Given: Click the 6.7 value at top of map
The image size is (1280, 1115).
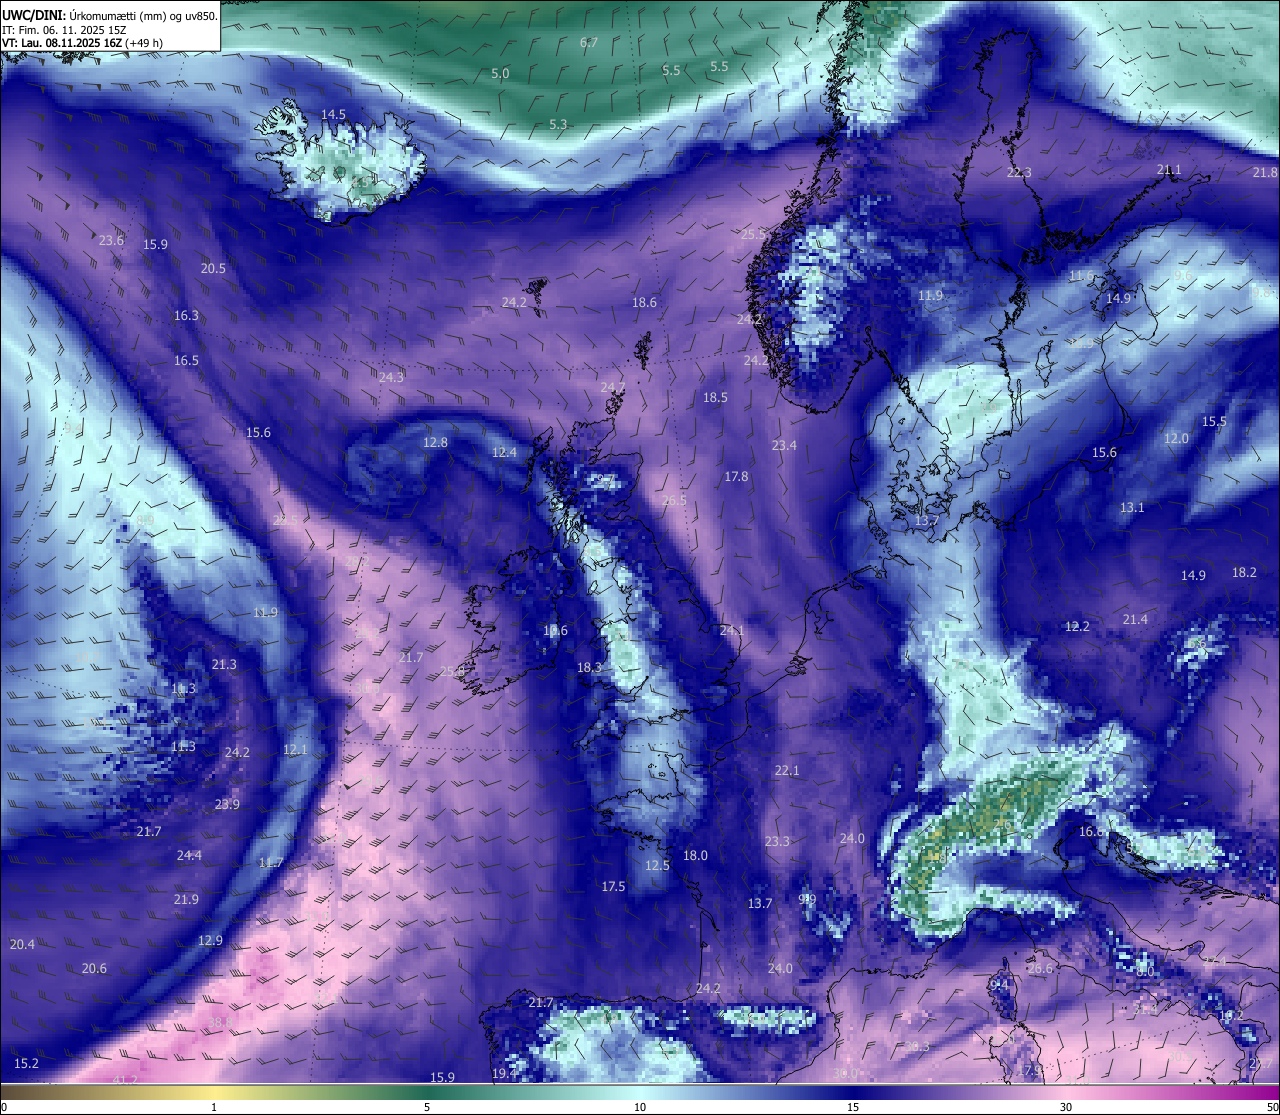Looking at the screenshot, I should (589, 43).
